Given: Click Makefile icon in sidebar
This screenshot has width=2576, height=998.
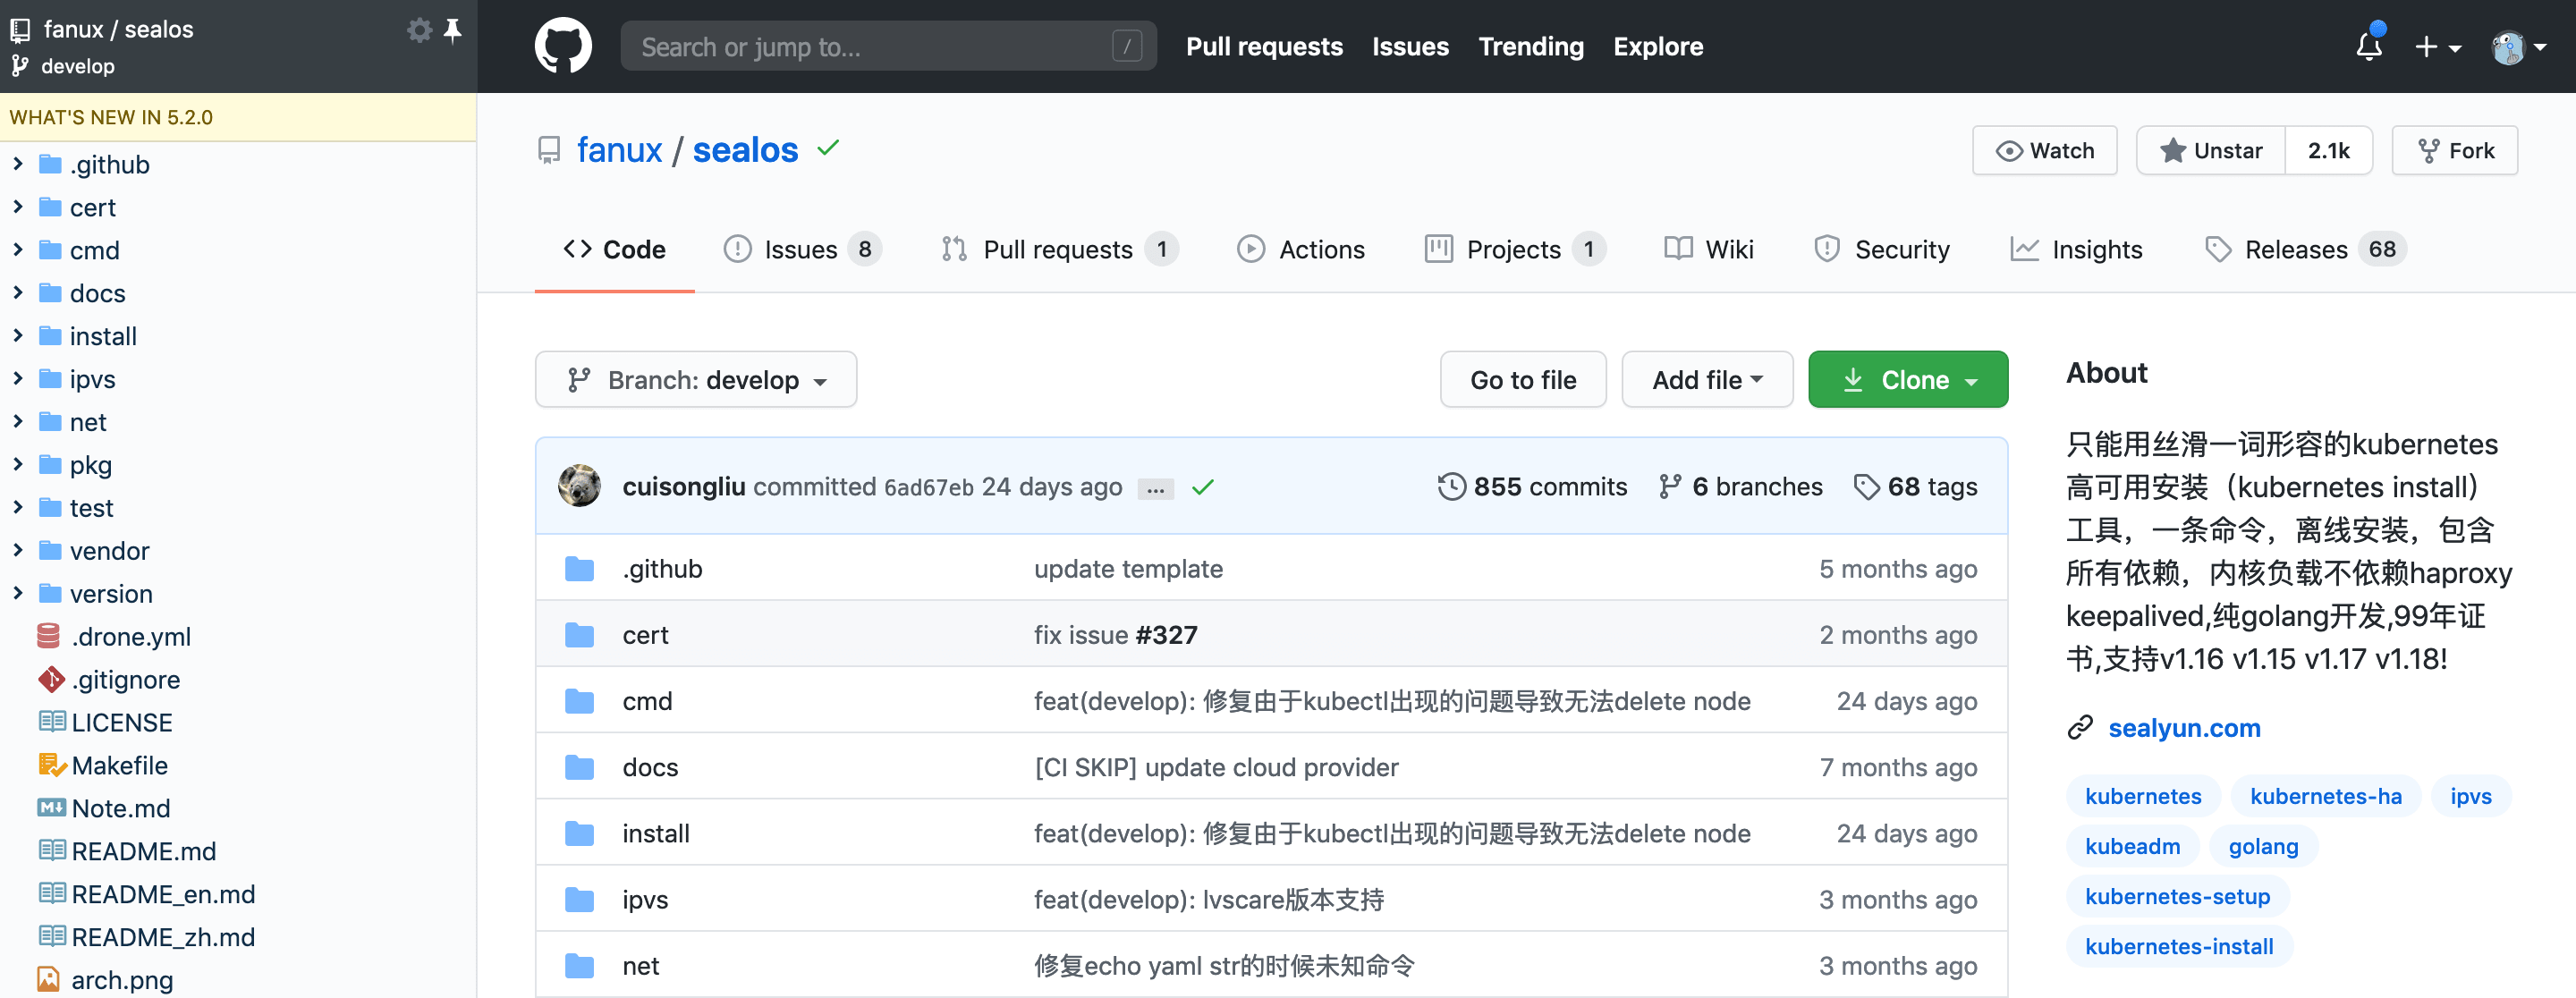Looking at the screenshot, I should 51,765.
